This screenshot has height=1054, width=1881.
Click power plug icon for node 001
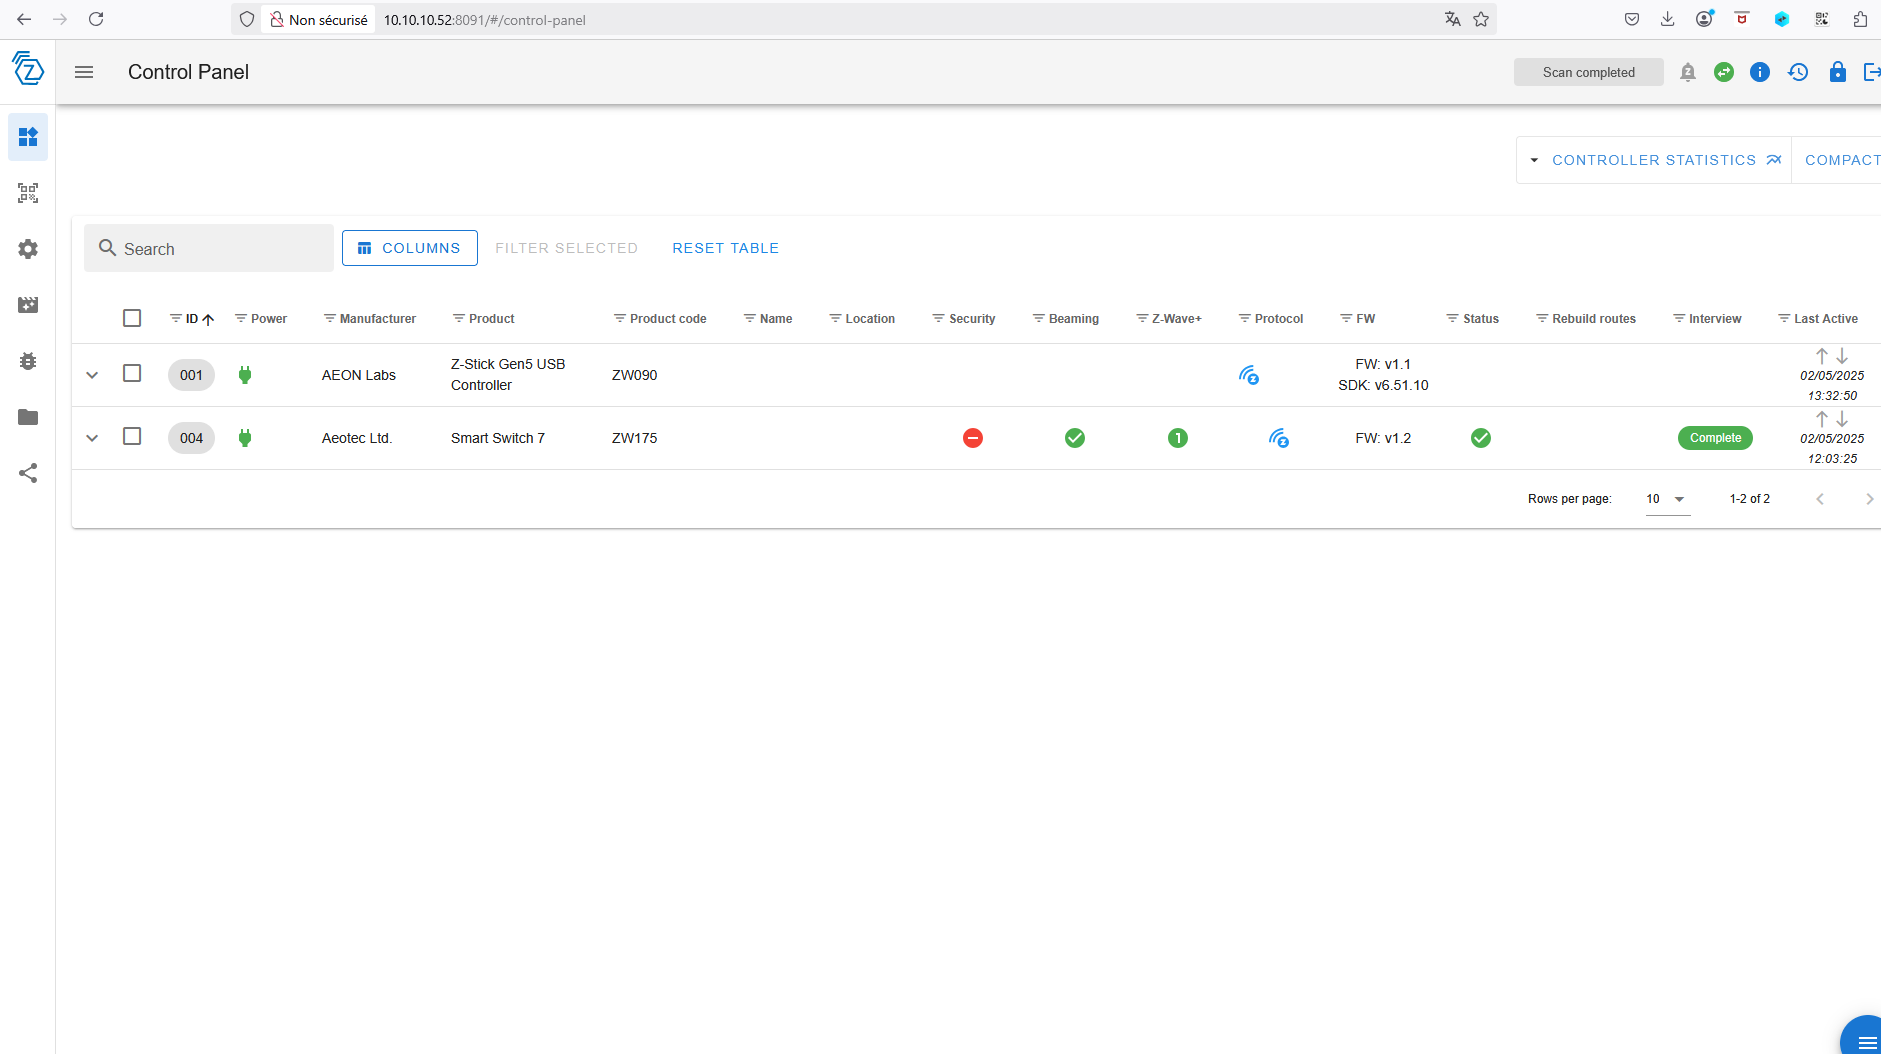coord(245,375)
